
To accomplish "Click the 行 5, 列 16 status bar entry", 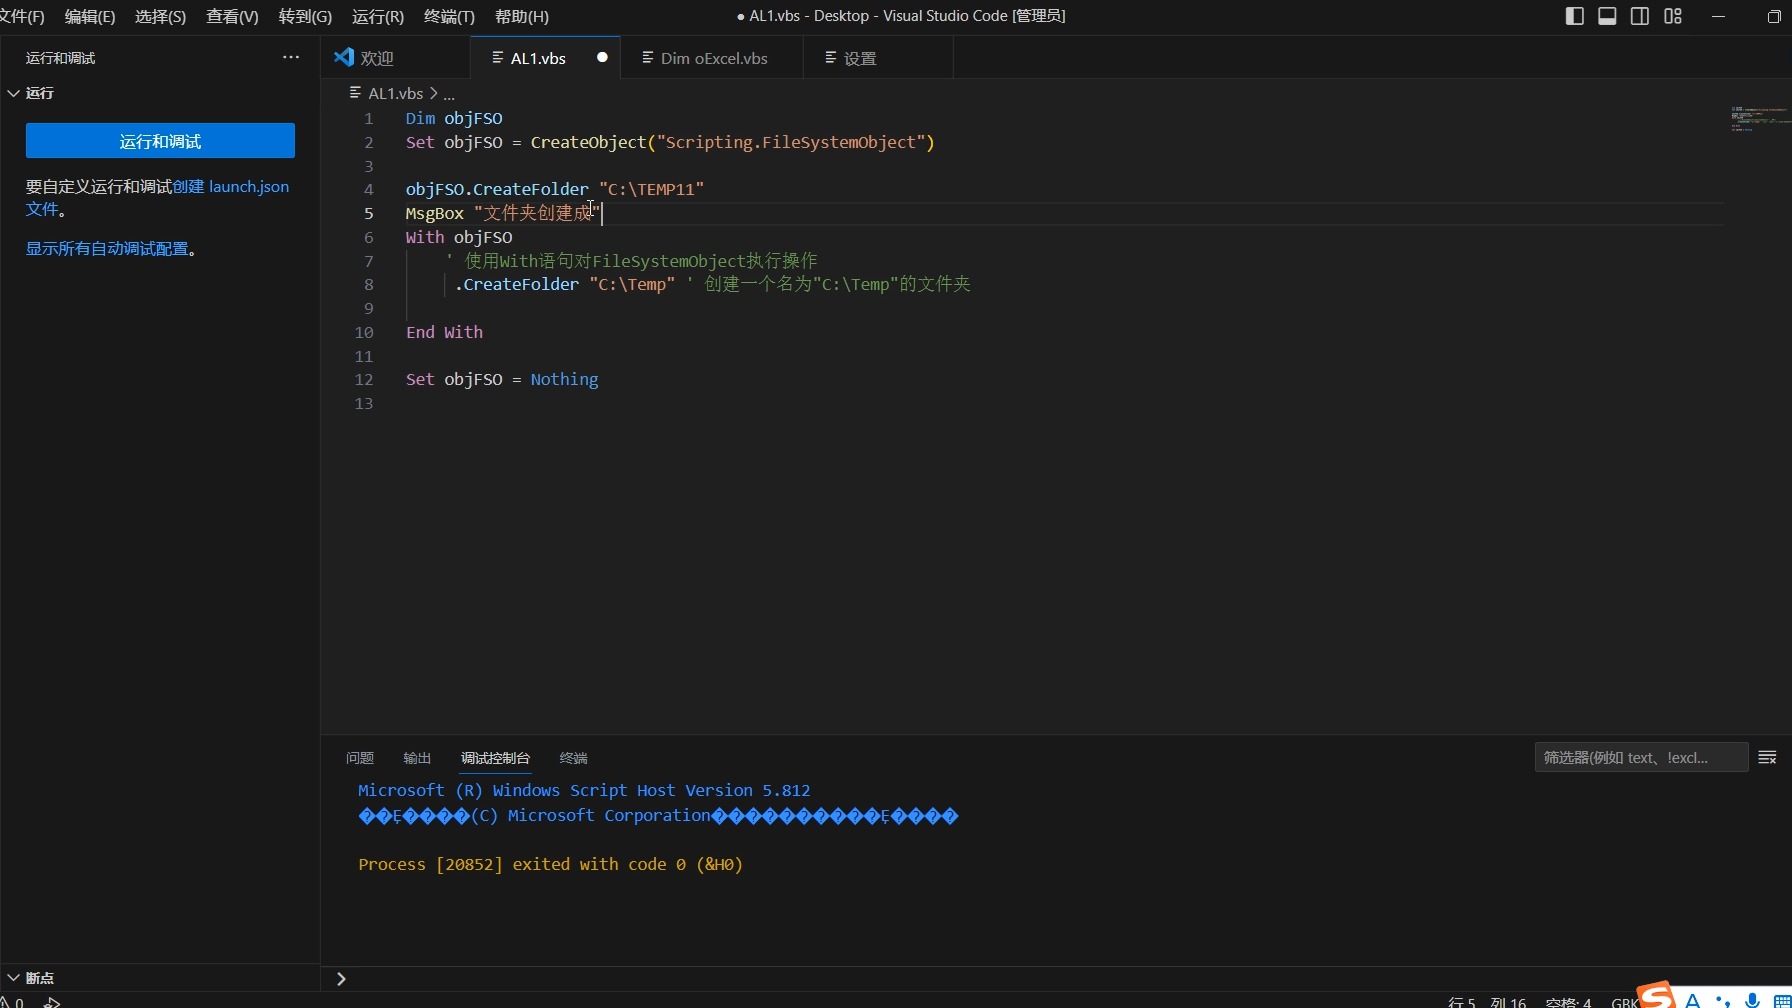I will click(1487, 1002).
